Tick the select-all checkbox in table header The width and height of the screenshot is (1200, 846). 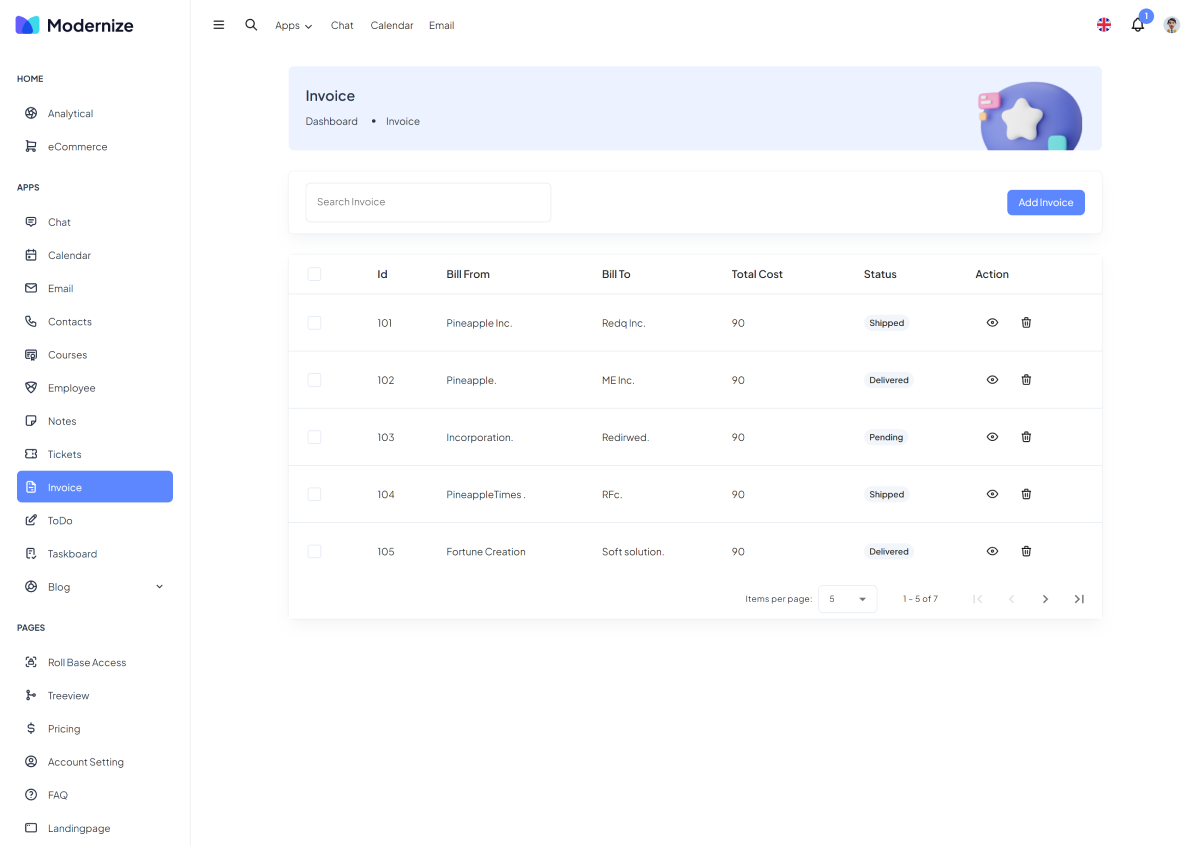314,274
